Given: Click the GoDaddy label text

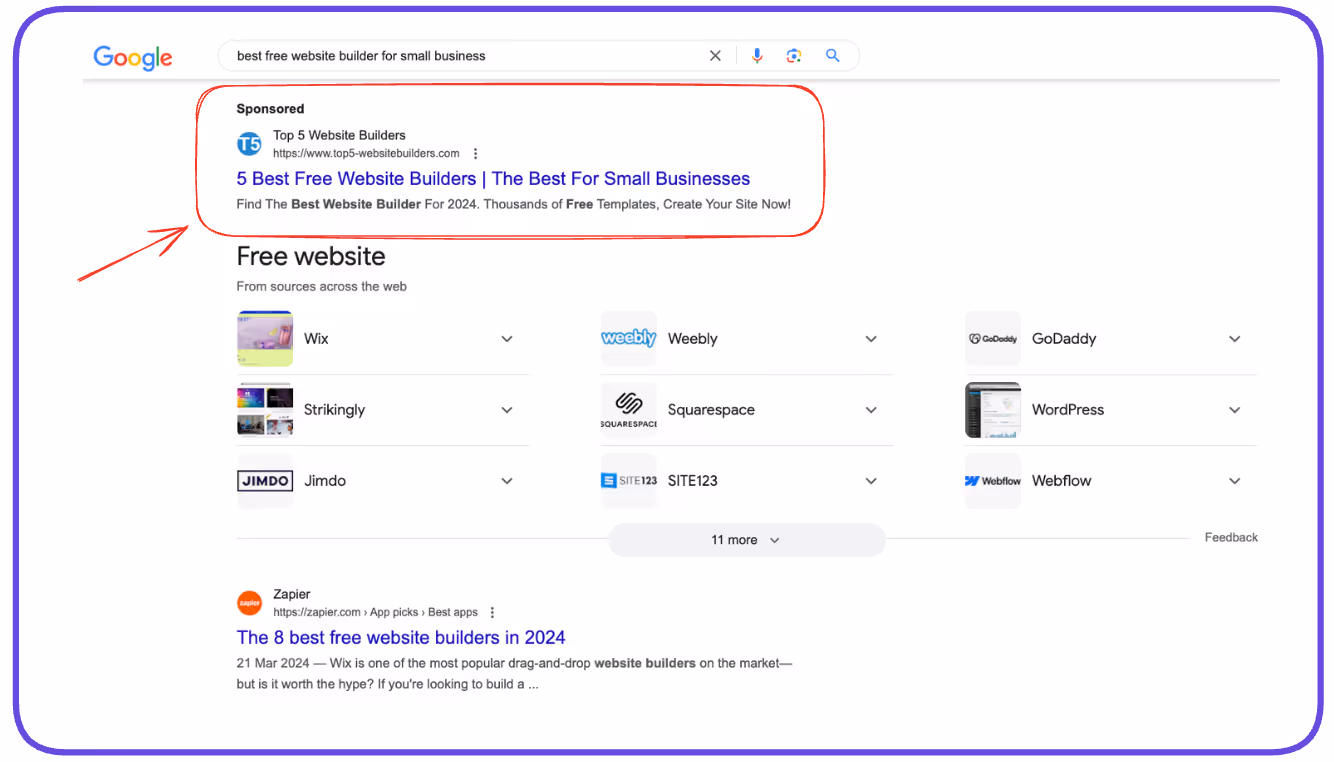Looking at the screenshot, I should click(1064, 339).
